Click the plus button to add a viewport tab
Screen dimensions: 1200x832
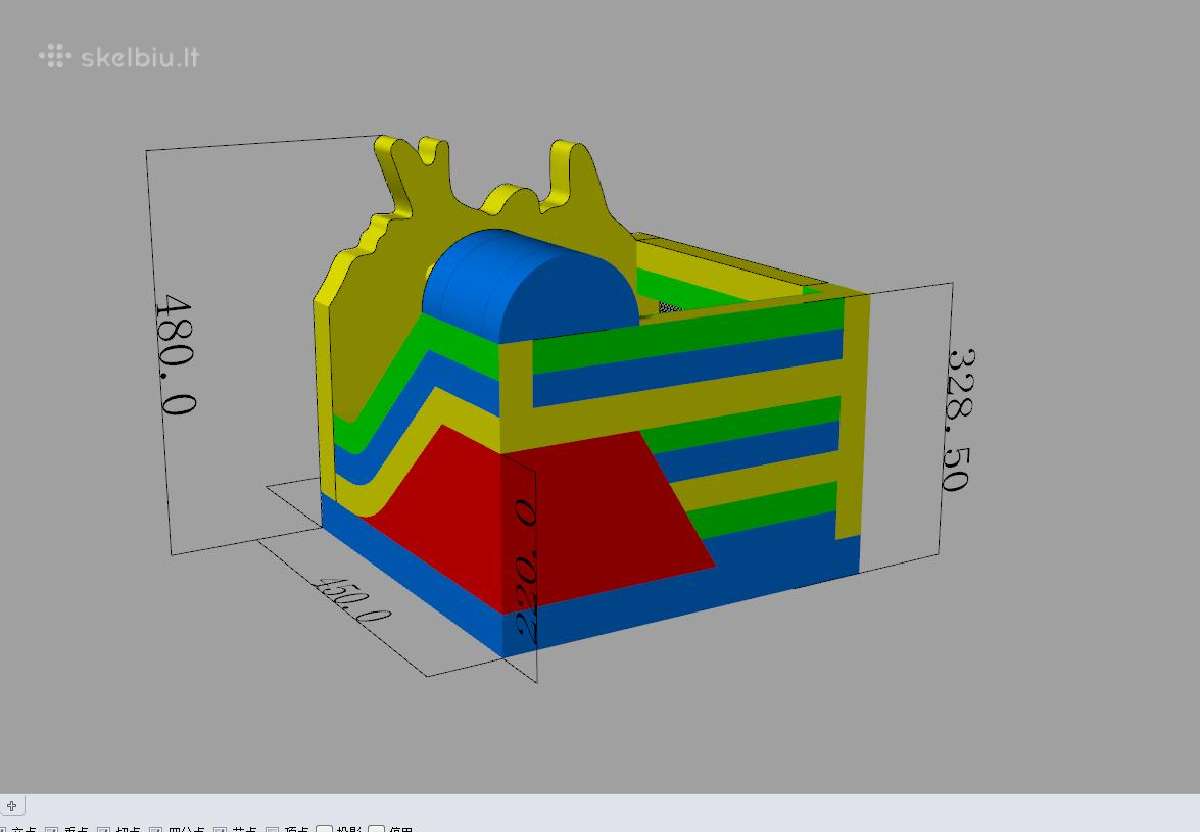tap(12, 806)
